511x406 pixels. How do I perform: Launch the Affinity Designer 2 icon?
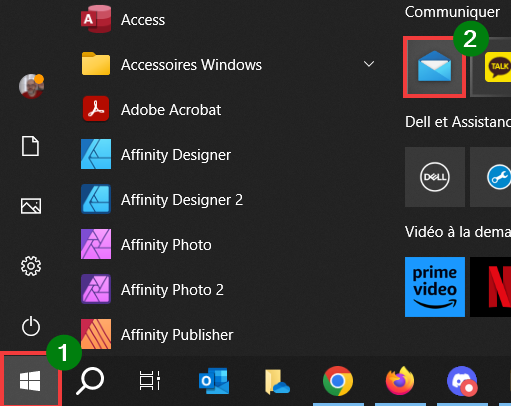tap(96, 199)
